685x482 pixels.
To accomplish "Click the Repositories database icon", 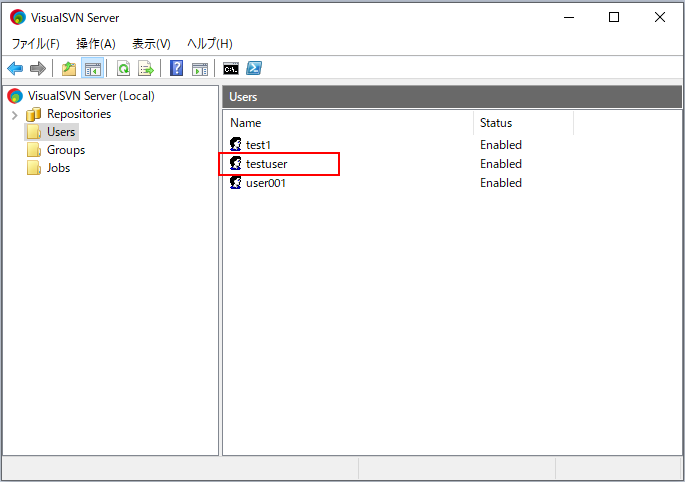I will [x=34, y=114].
